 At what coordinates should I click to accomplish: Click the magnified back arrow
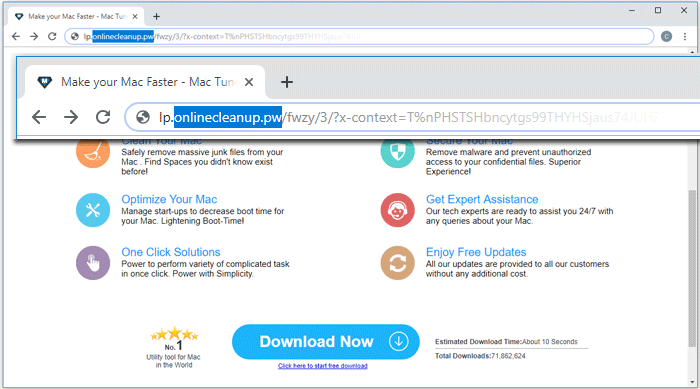tap(39, 117)
